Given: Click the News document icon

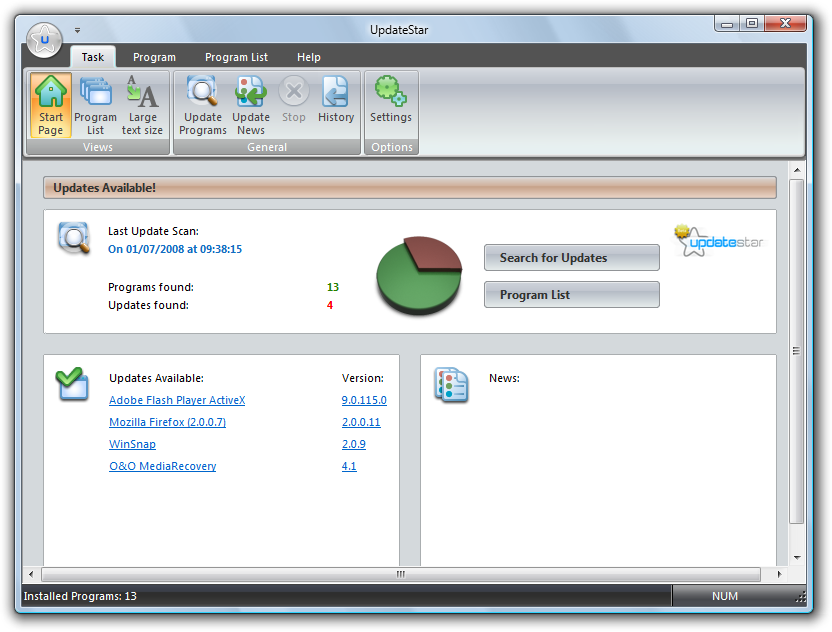Looking at the screenshot, I should (451, 384).
